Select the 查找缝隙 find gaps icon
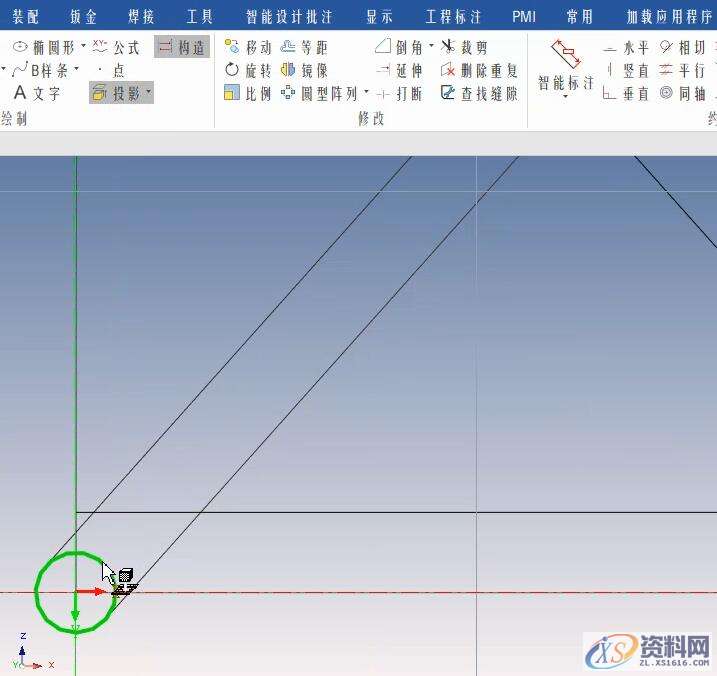Screen dimensions: 717x676 (448, 93)
